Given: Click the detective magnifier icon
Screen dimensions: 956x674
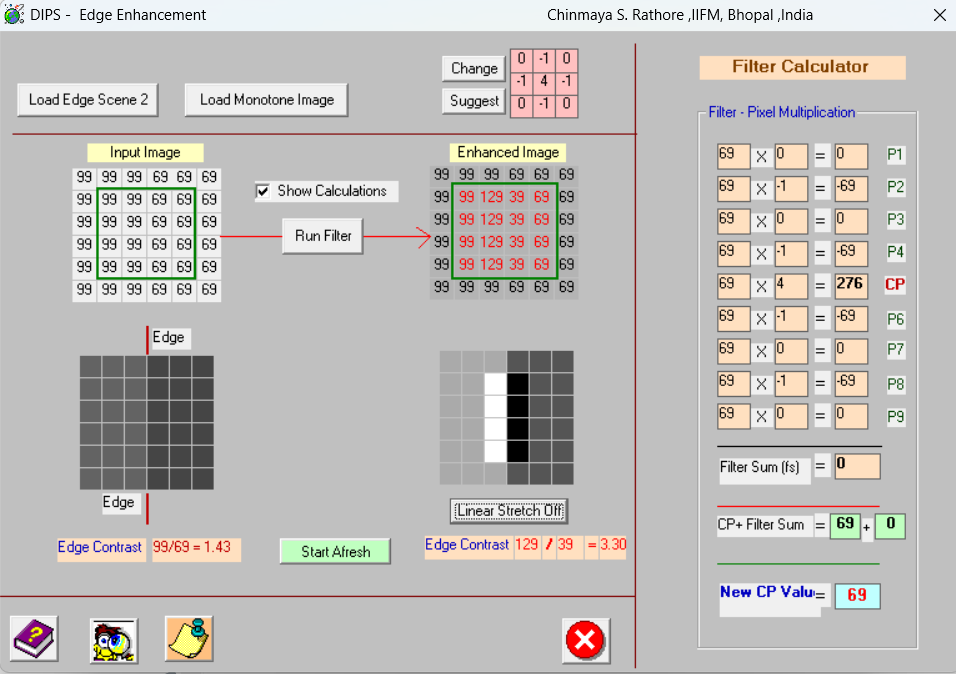Looking at the screenshot, I should point(113,640).
